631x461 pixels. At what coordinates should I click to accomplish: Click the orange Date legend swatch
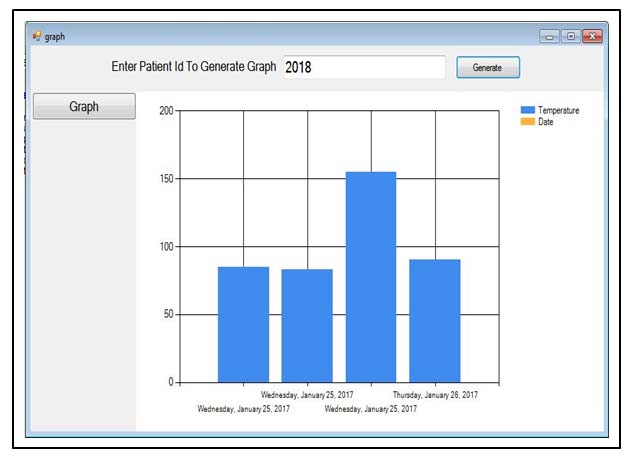pos(527,122)
